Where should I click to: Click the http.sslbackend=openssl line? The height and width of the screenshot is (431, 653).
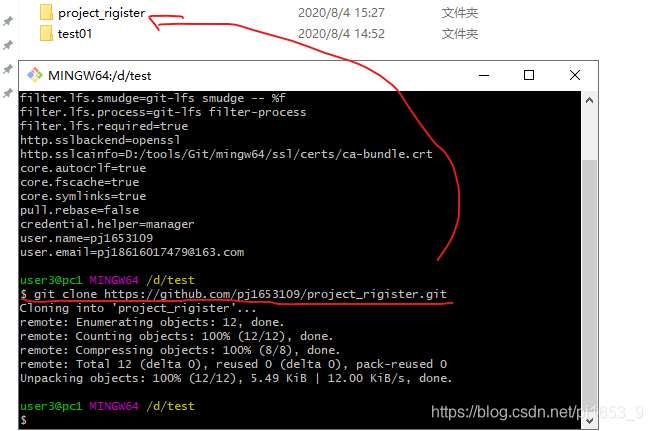click(x=100, y=140)
